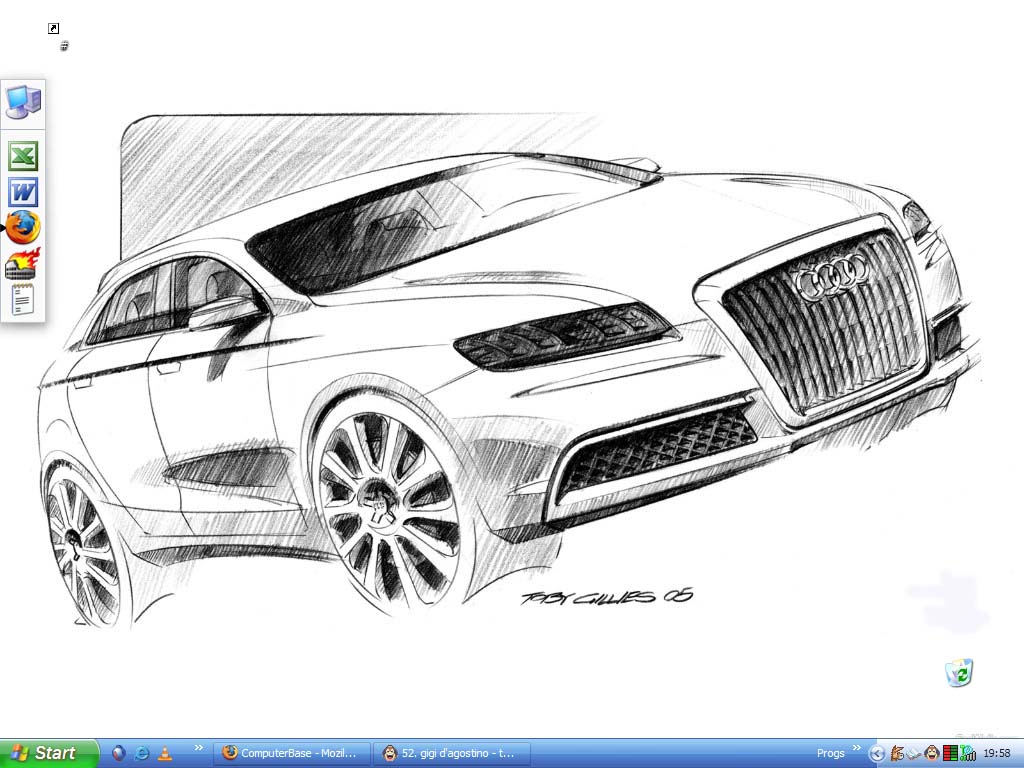
Task: Open My Computer from the side dock
Action: tap(24, 102)
